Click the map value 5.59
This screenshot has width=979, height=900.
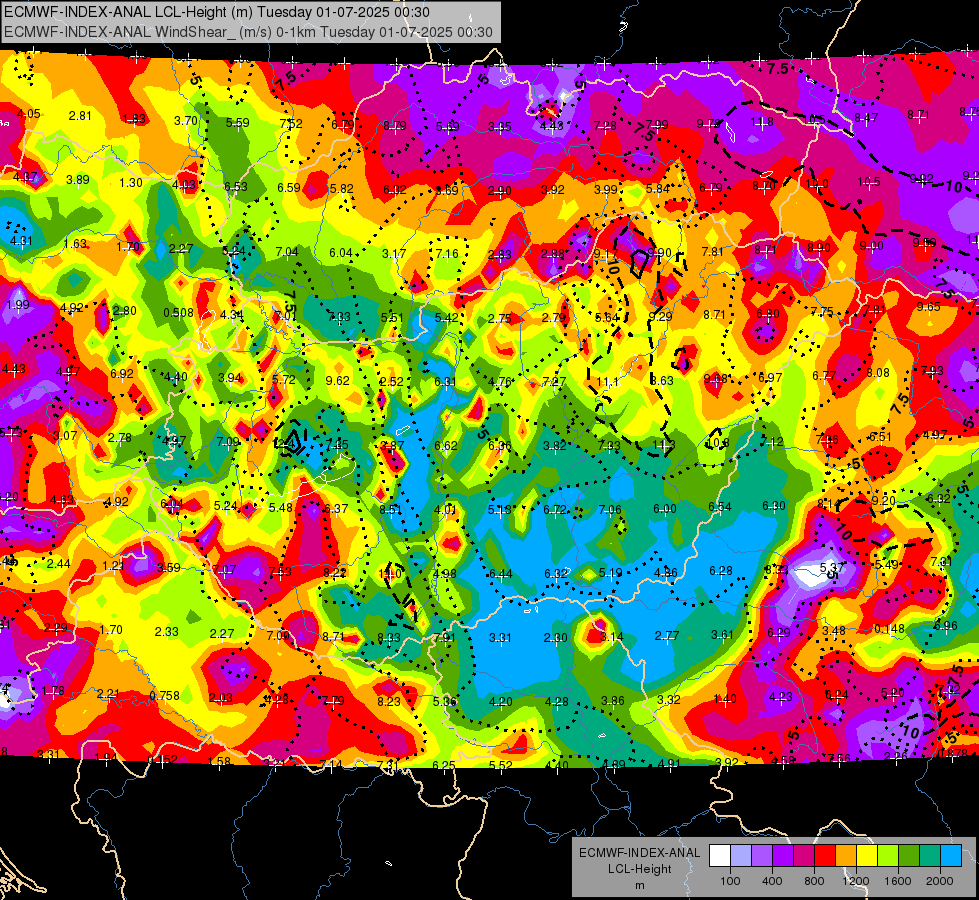pyautogui.click(x=237, y=122)
